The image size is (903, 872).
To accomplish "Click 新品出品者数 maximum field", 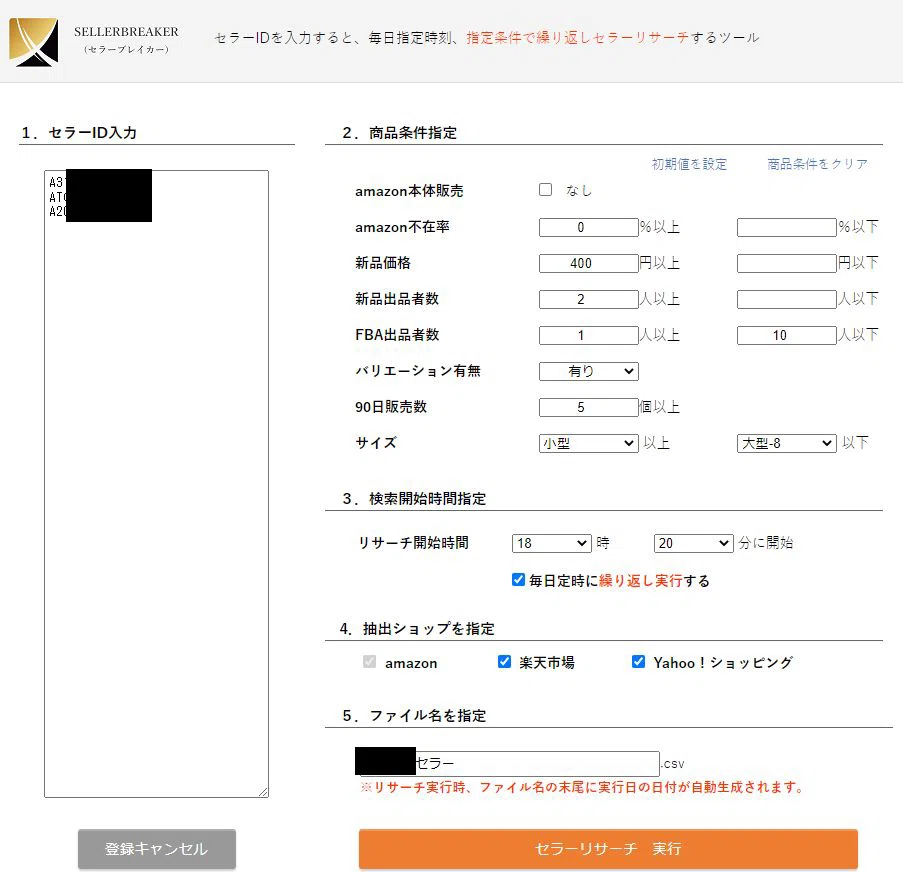I will point(787,299).
